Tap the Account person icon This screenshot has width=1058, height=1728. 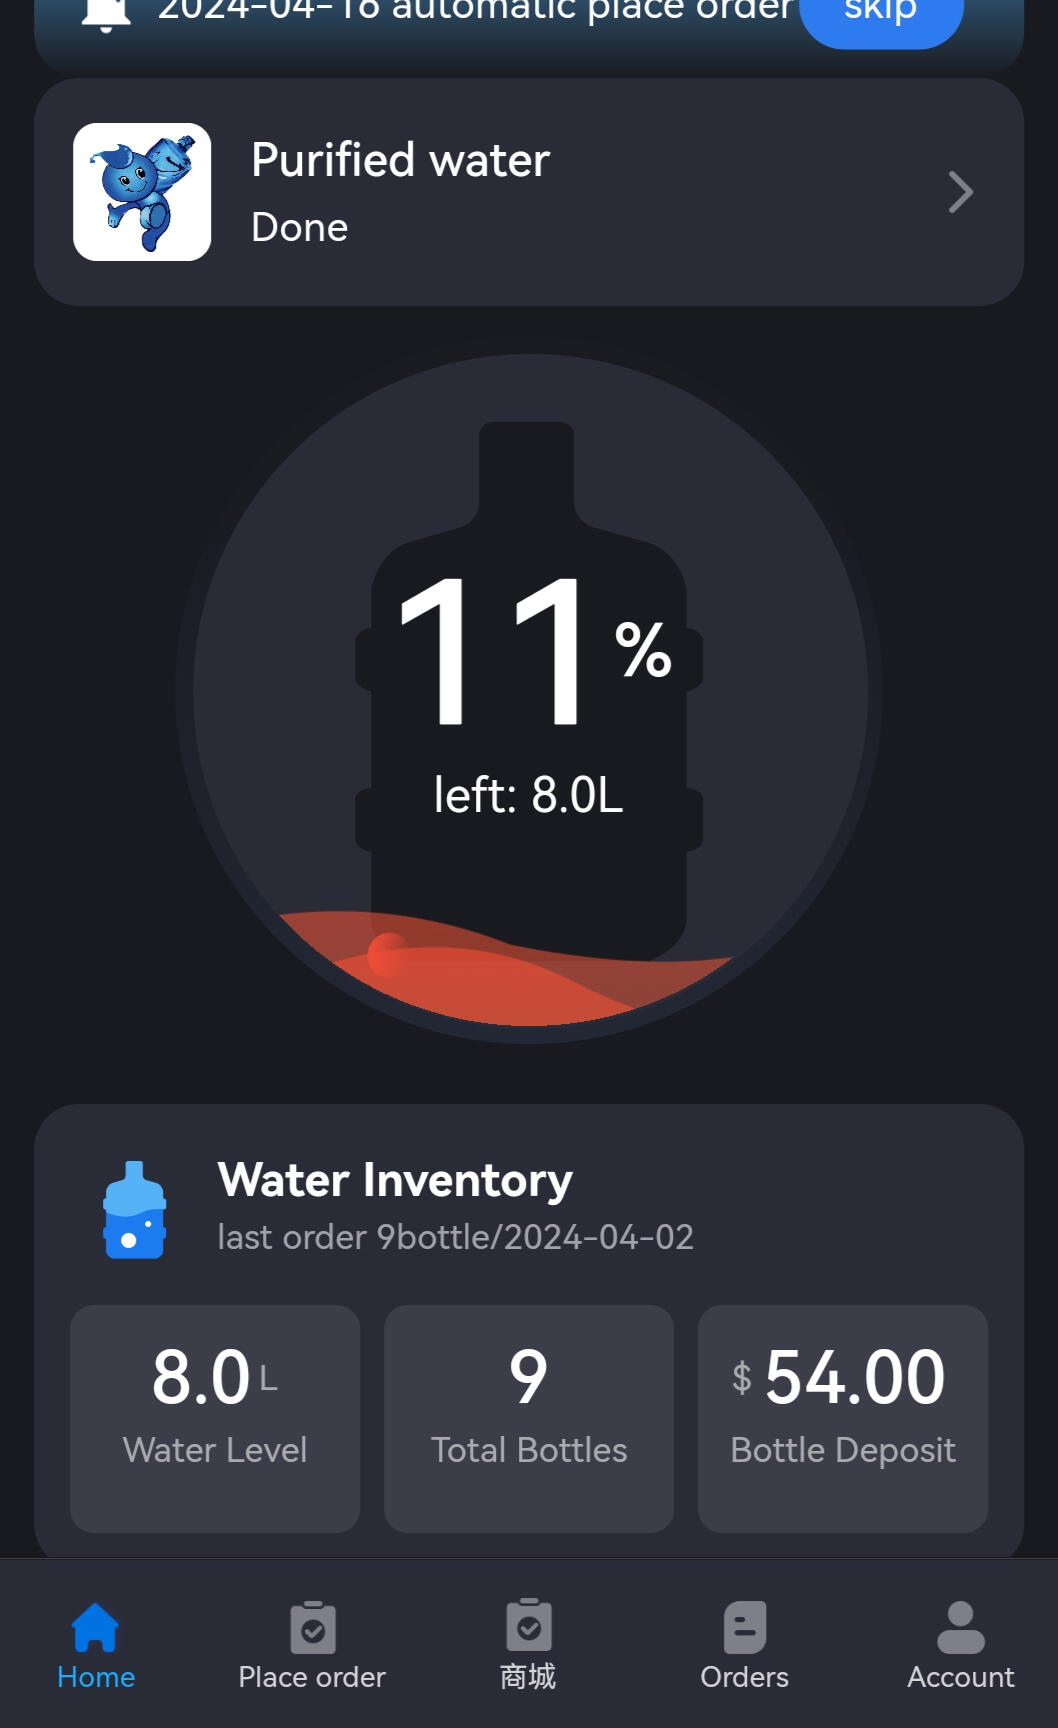(x=961, y=1627)
